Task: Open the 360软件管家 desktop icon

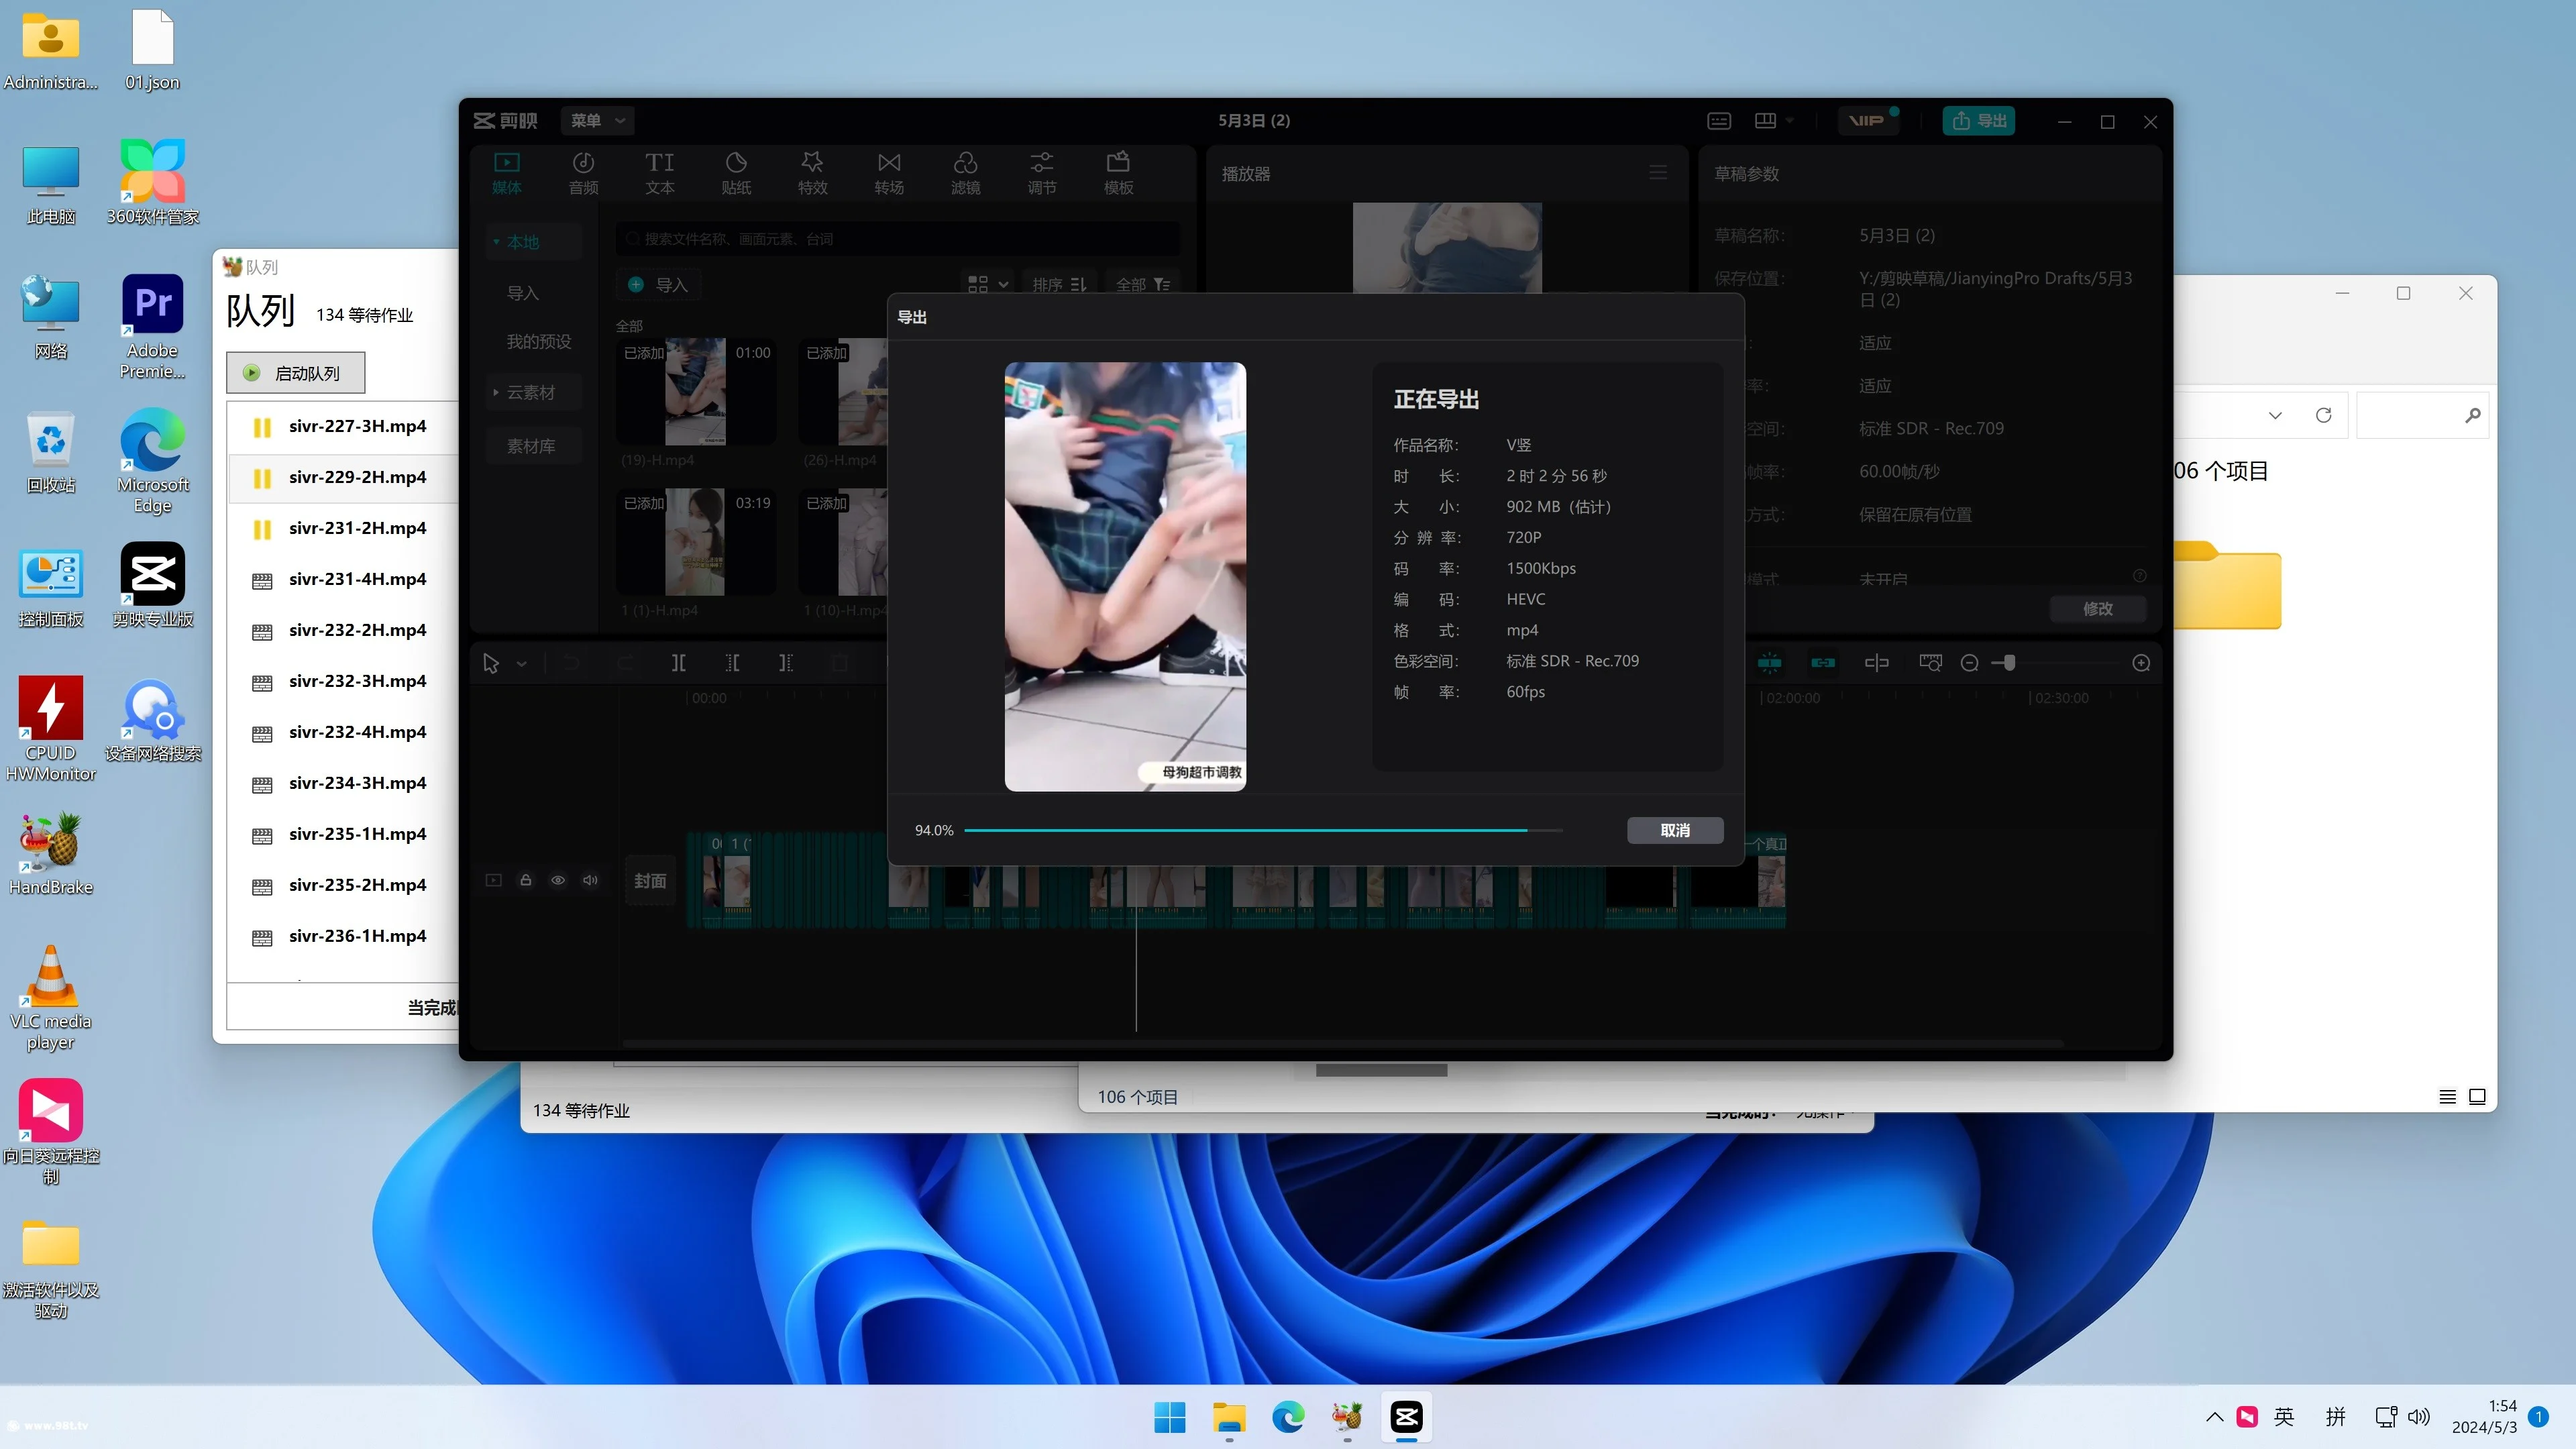Action: coord(152,183)
